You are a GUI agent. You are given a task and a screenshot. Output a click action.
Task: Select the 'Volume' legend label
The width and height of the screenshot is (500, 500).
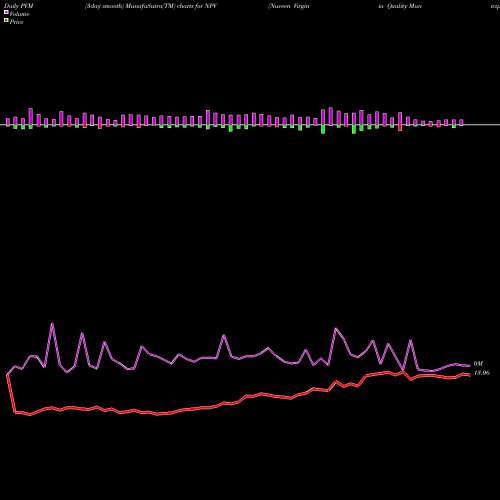(x=19, y=14)
